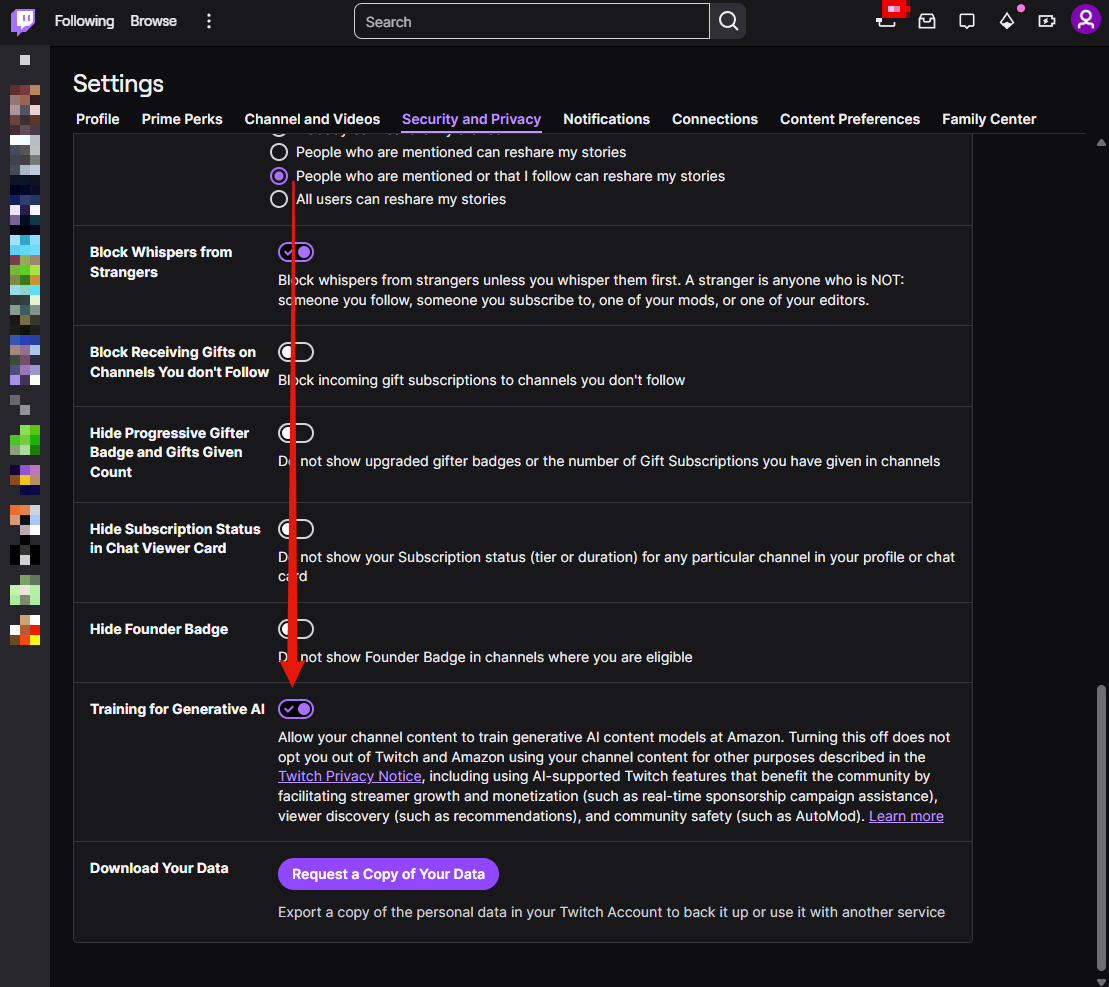Click the magnifier search button
Screen dimensions: 1109x987
pyautogui.click(x=728, y=21)
